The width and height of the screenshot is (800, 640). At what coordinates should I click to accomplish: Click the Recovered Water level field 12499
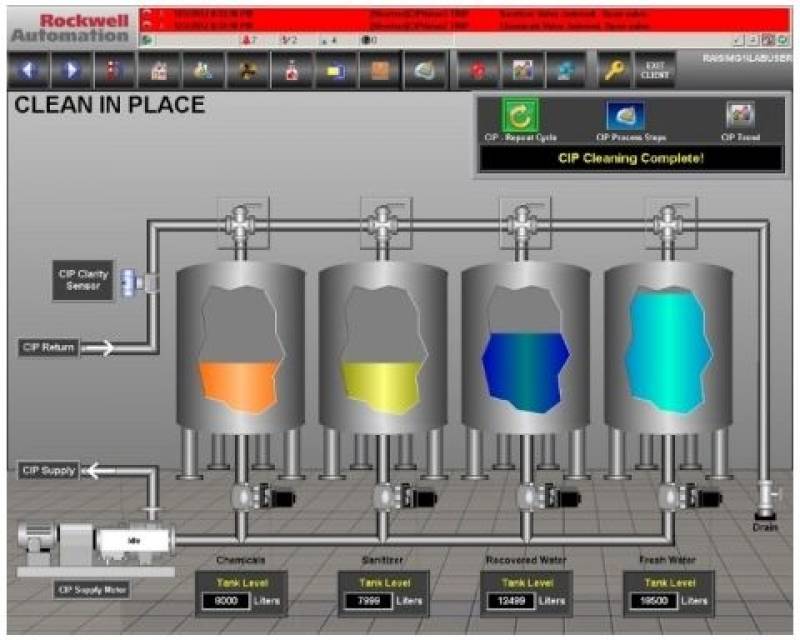coord(511,601)
